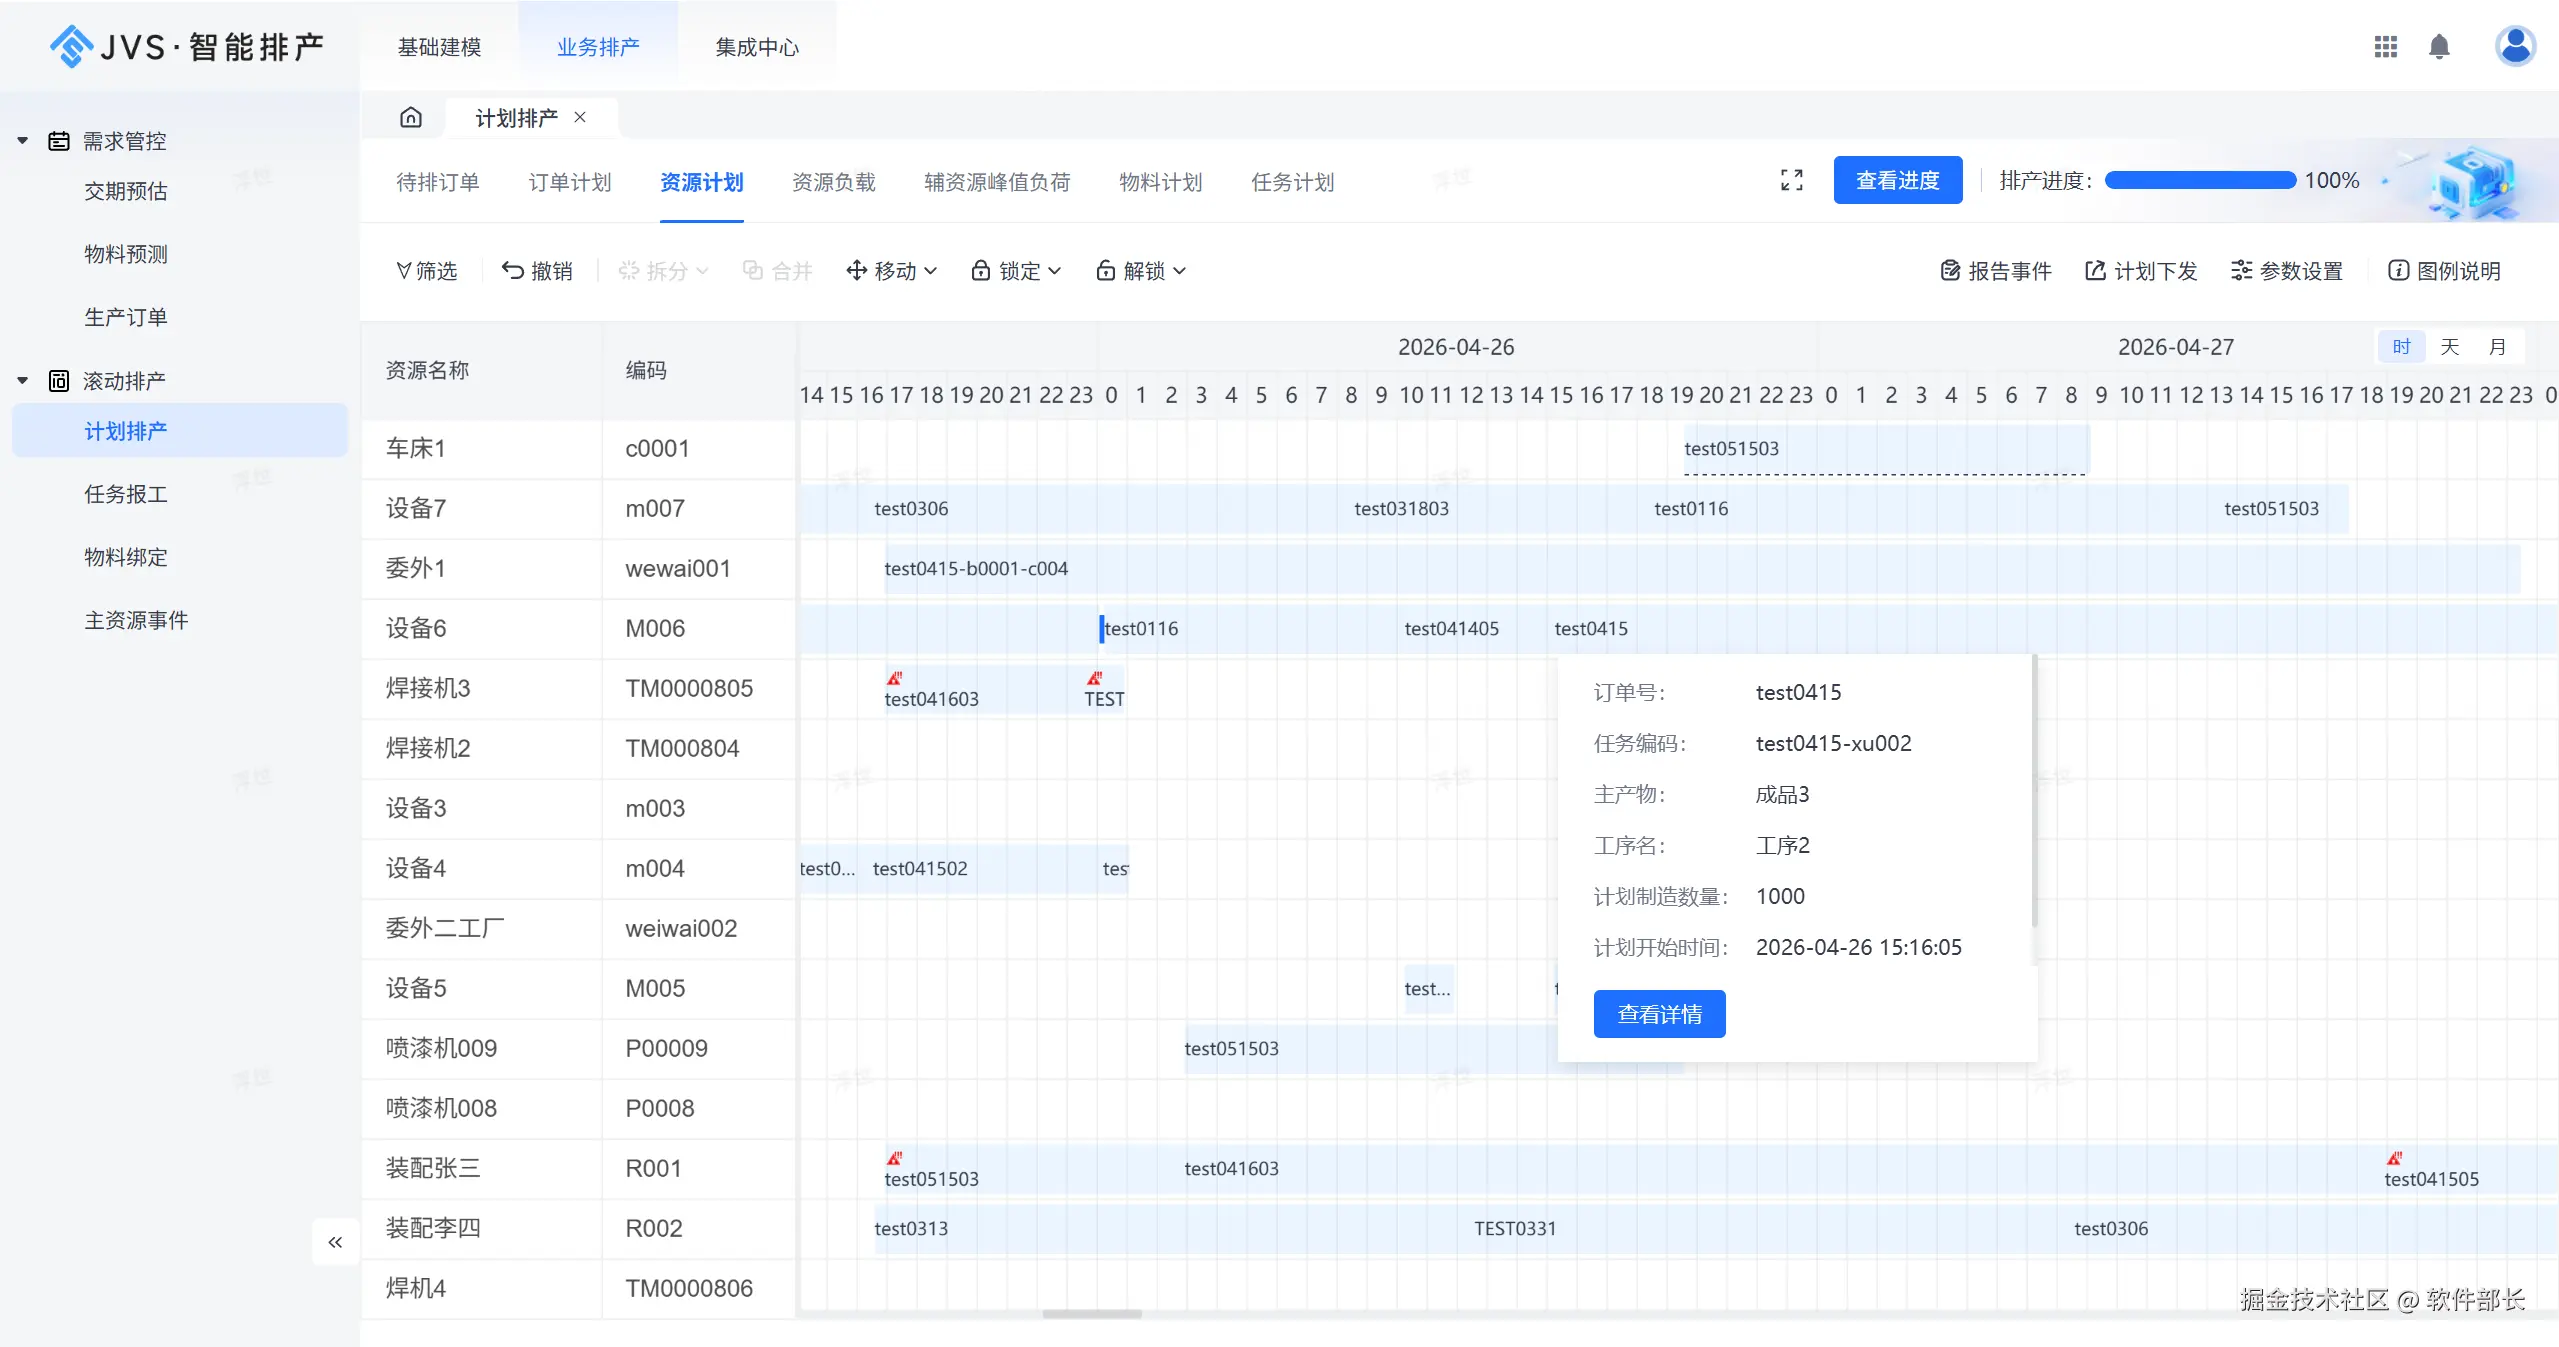The width and height of the screenshot is (2559, 1347).
Task: Click the 排产进度 progress bar
Action: 2199,181
